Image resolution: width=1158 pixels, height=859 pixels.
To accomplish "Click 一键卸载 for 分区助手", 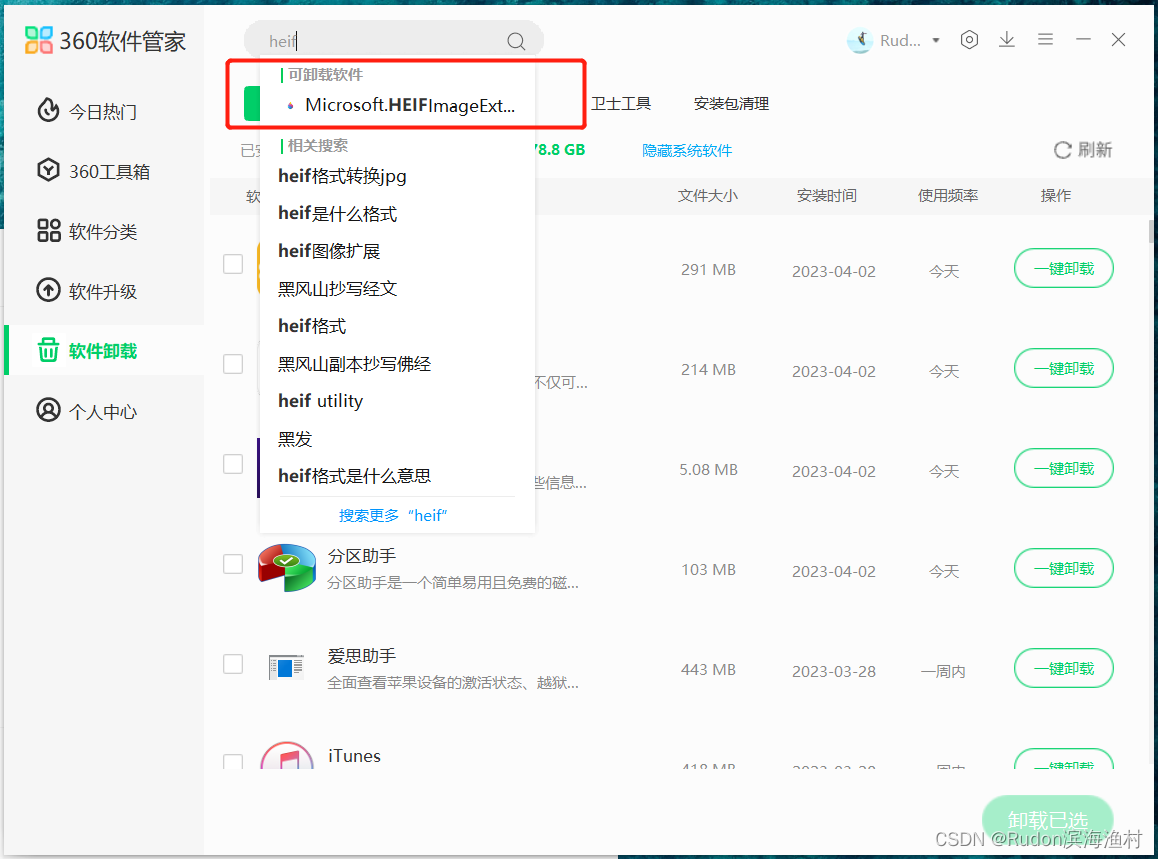I will [1063, 569].
